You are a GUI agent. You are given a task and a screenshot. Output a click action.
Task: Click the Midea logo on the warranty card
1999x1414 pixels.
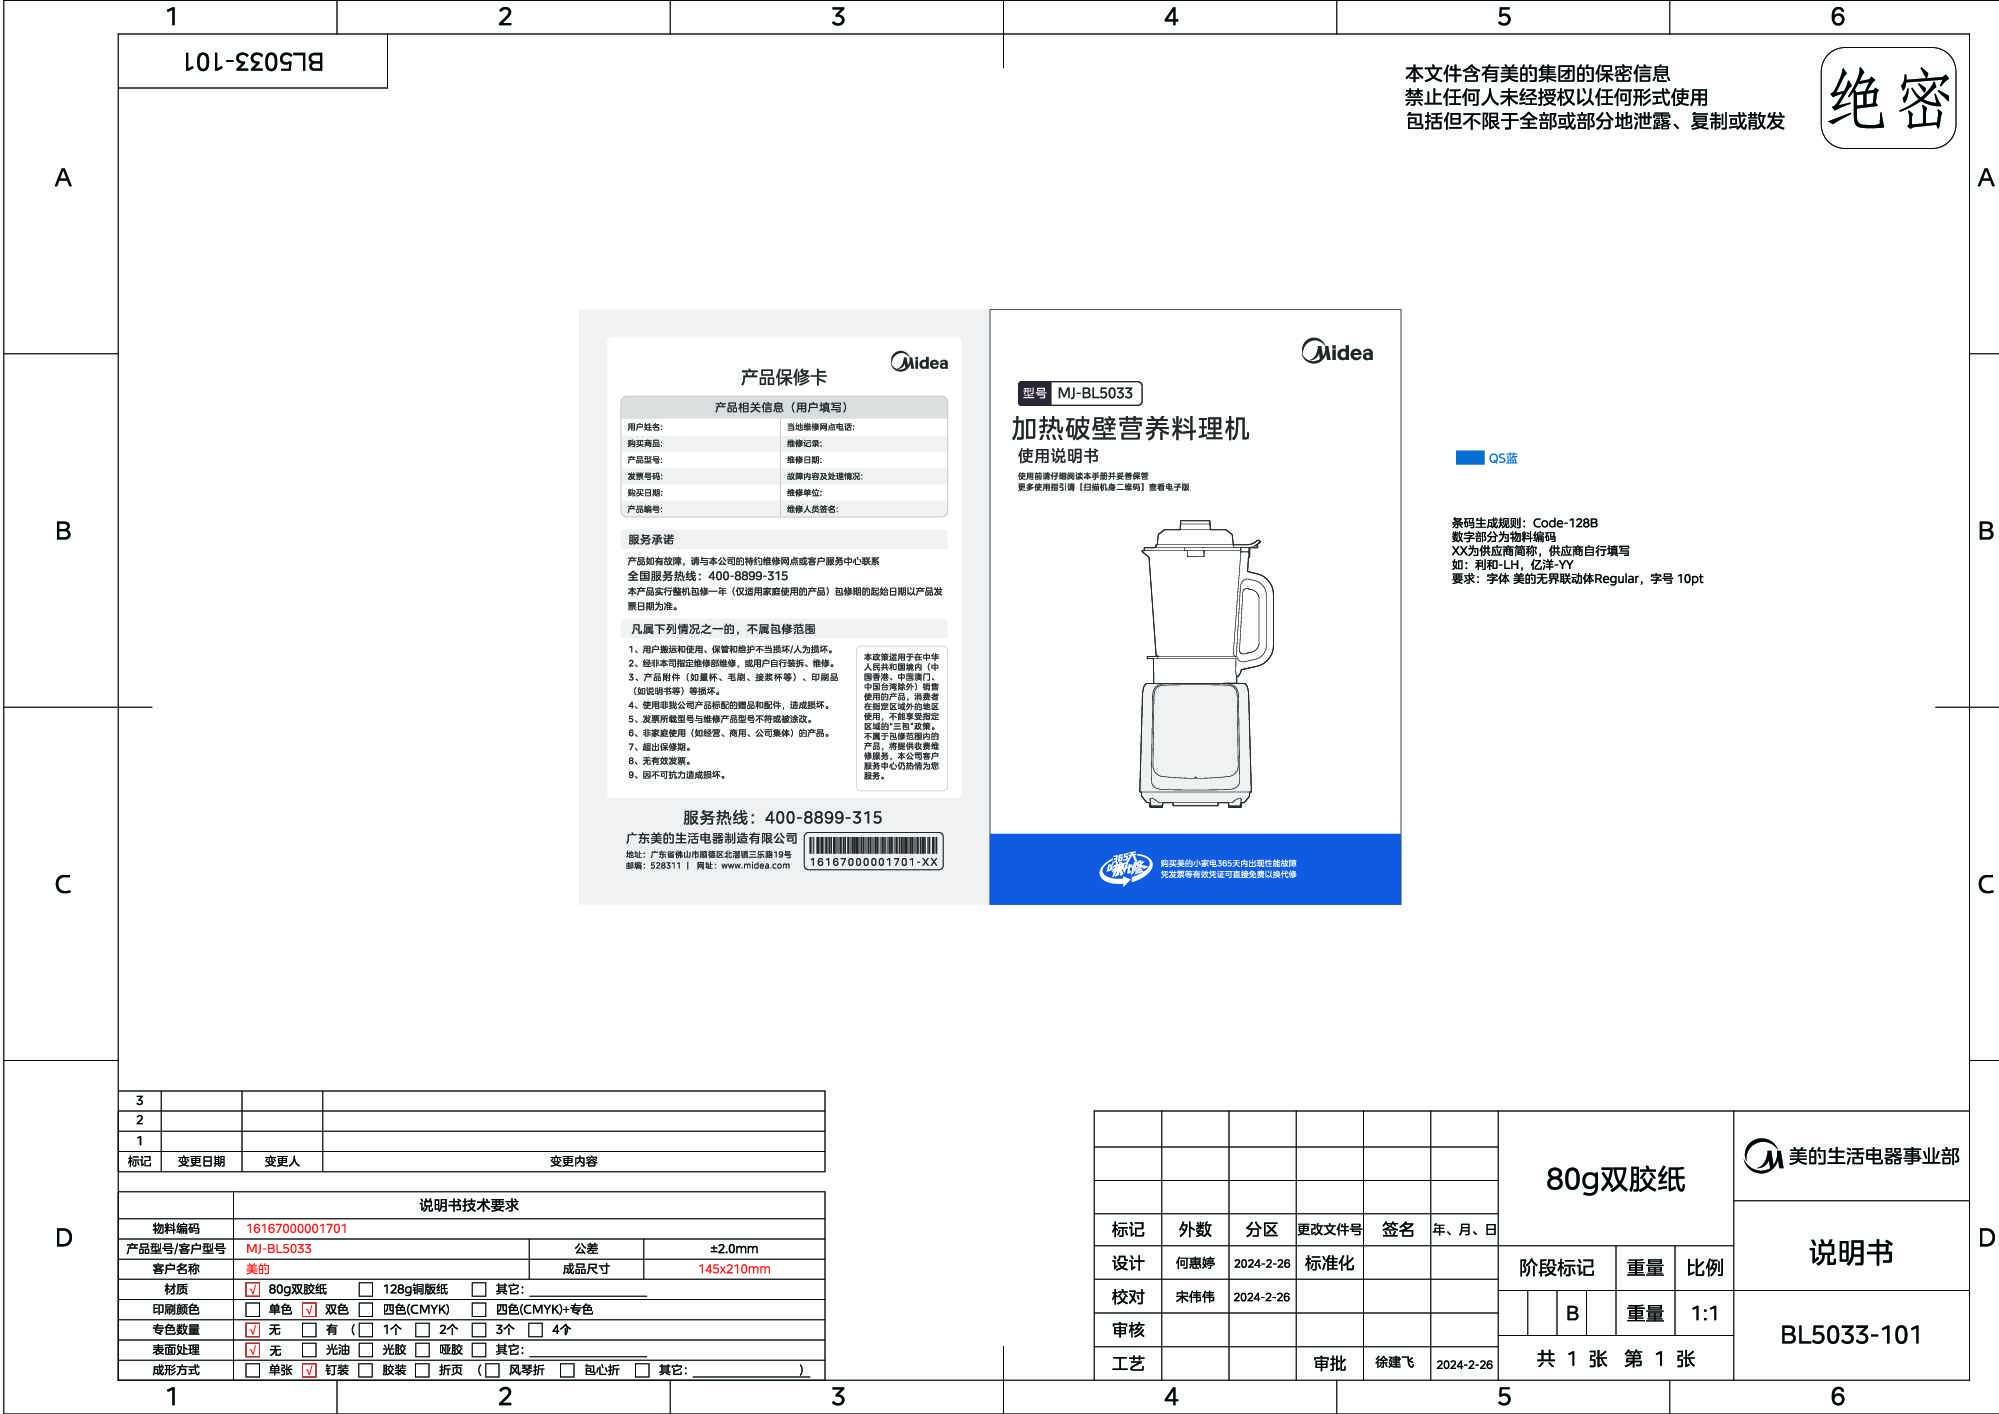click(x=919, y=362)
